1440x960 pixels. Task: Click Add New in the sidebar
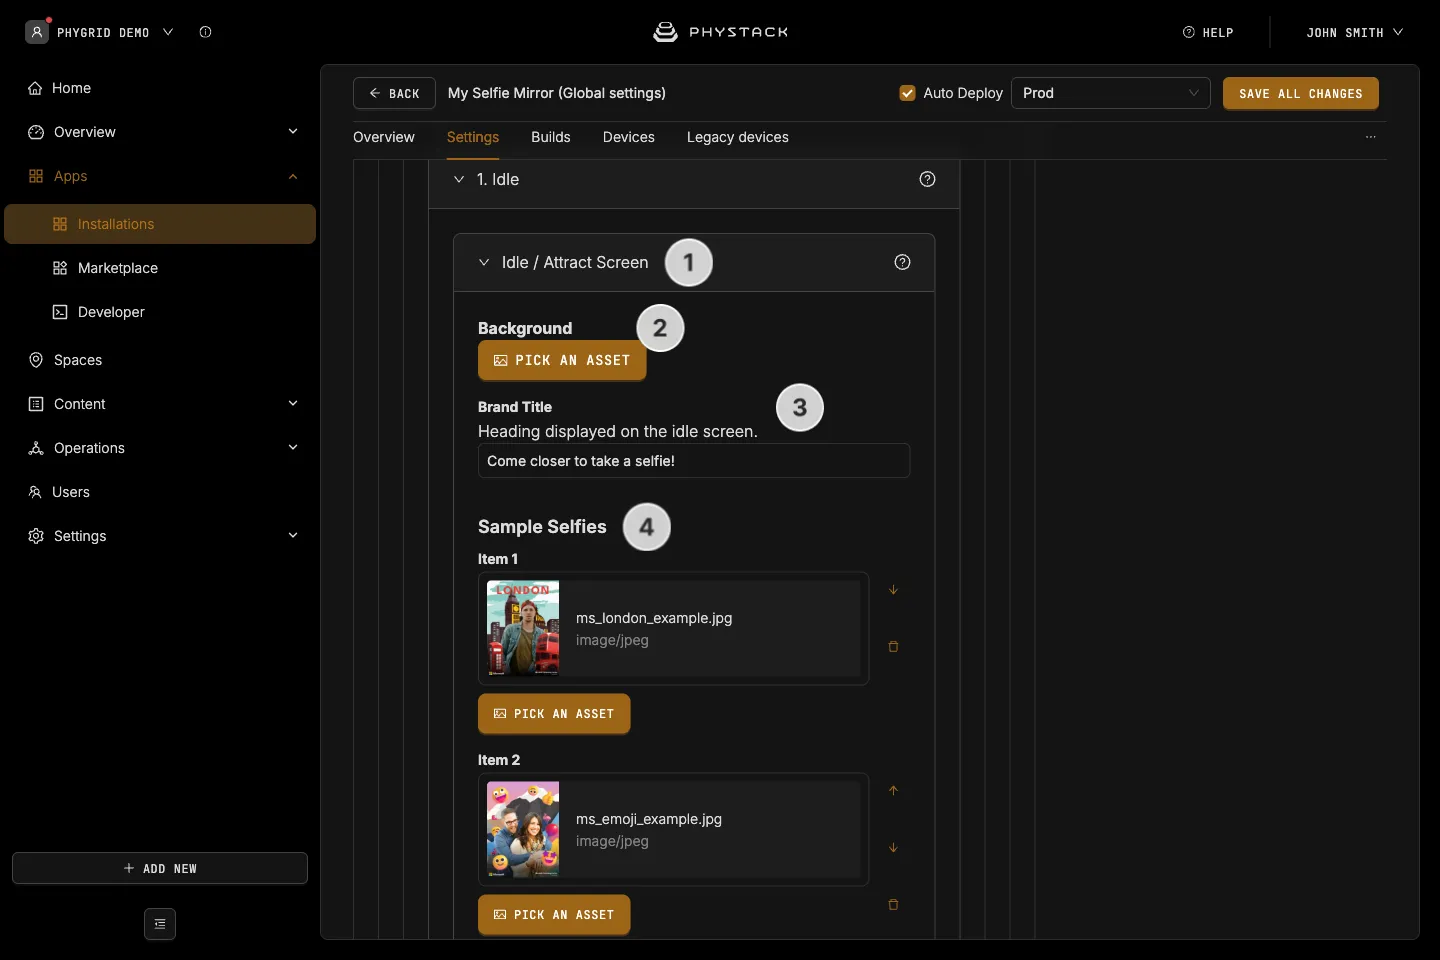pos(160,868)
